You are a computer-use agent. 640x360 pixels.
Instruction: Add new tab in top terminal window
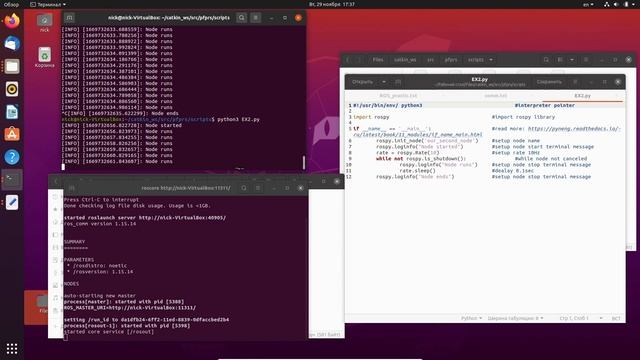[x=69, y=18]
